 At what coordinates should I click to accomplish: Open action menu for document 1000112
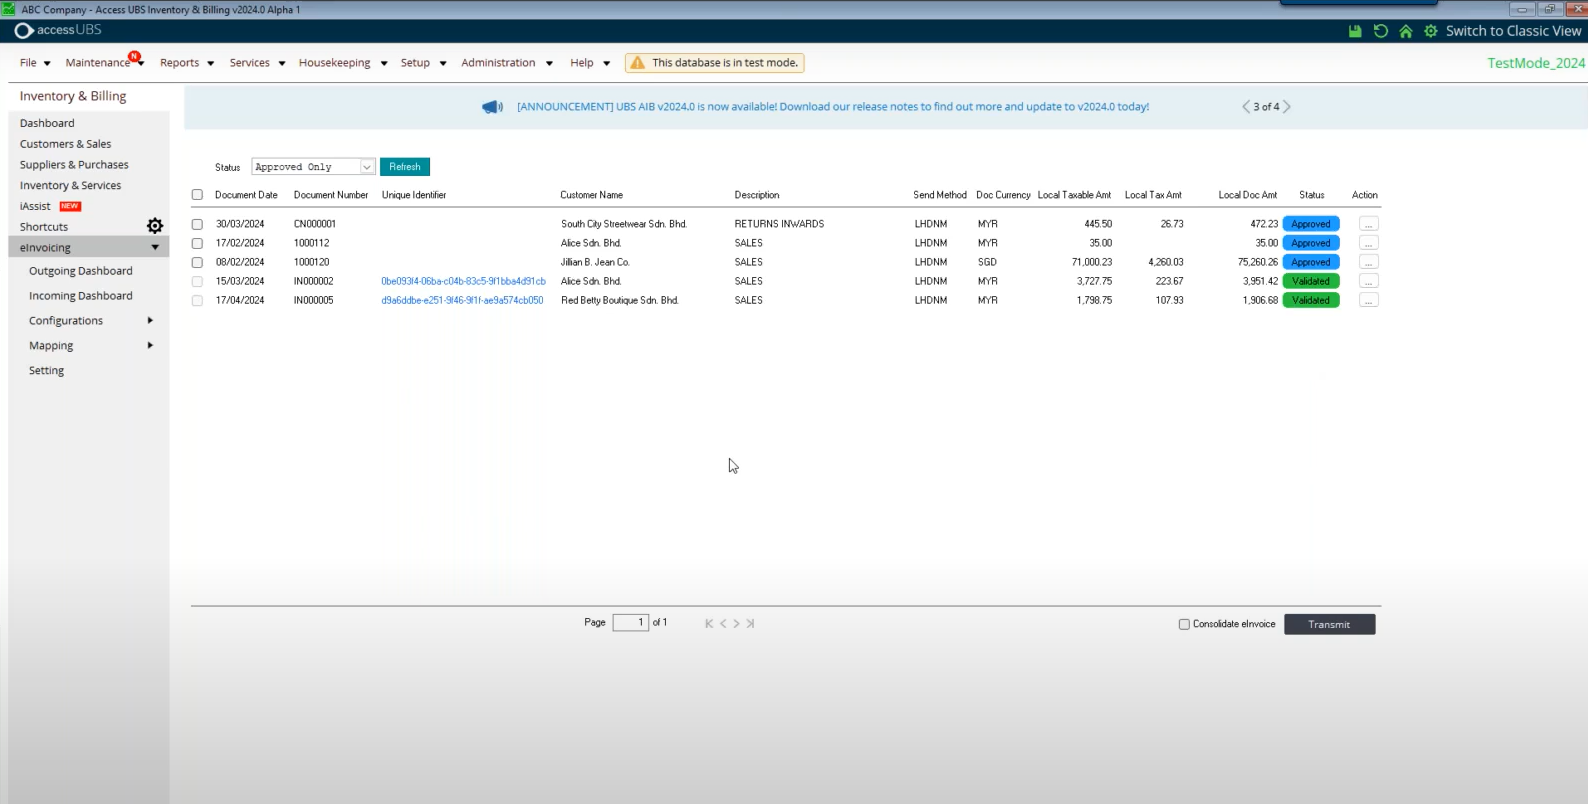coord(1369,243)
